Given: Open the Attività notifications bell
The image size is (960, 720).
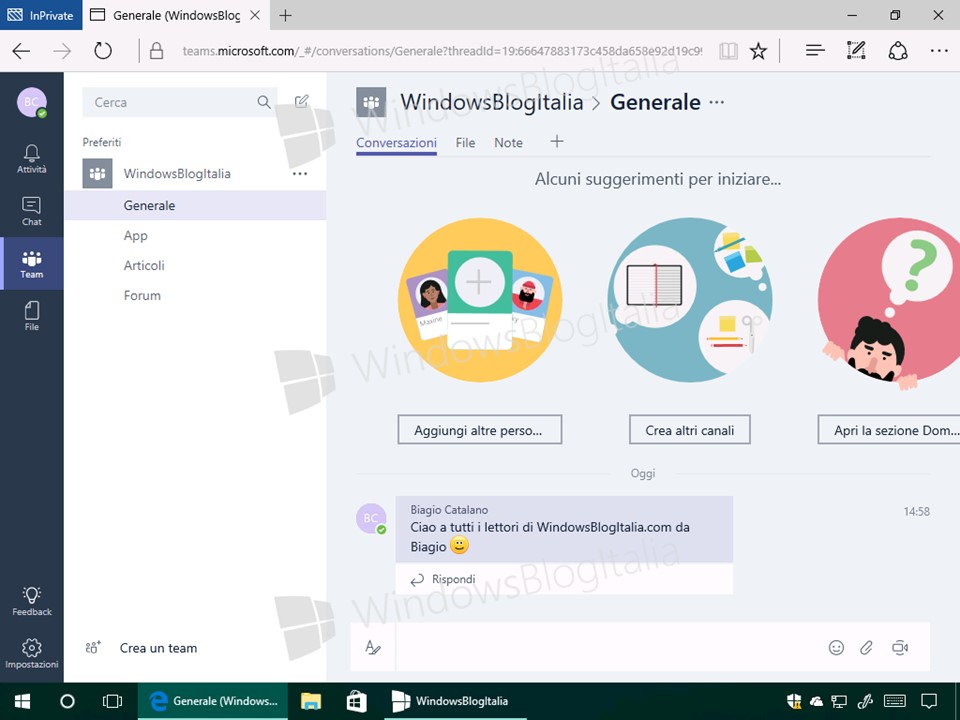Looking at the screenshot, I should (32, 159).
